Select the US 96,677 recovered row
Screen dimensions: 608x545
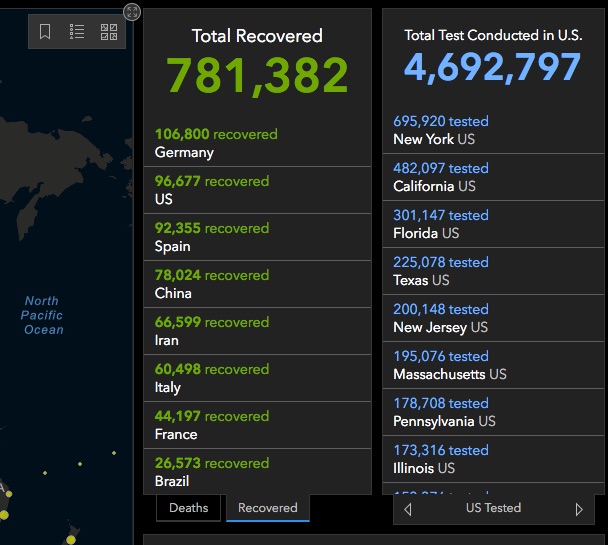tap(257, 190)
